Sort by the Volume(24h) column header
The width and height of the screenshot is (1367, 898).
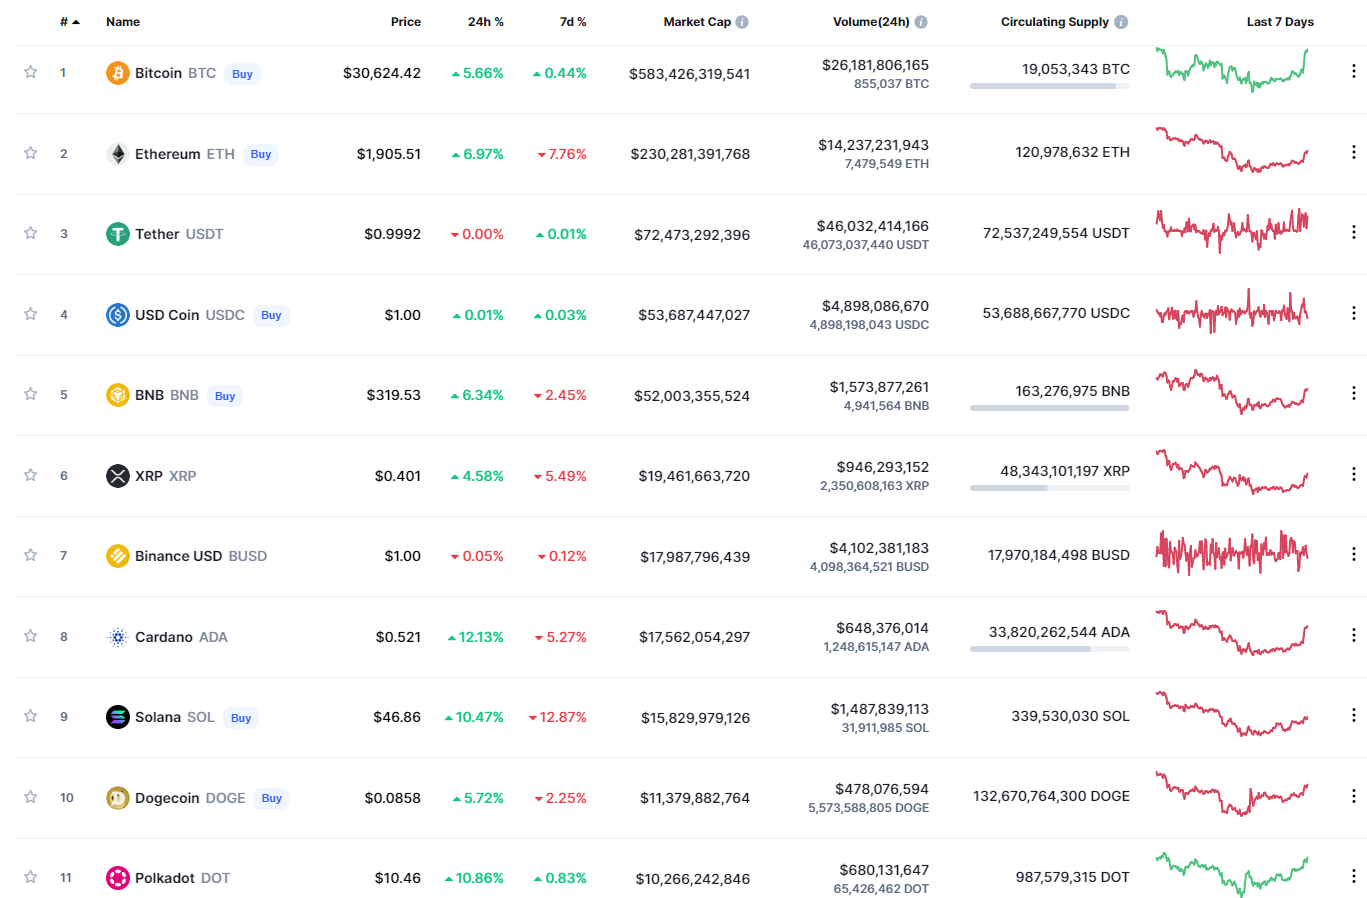coord(871,22)
